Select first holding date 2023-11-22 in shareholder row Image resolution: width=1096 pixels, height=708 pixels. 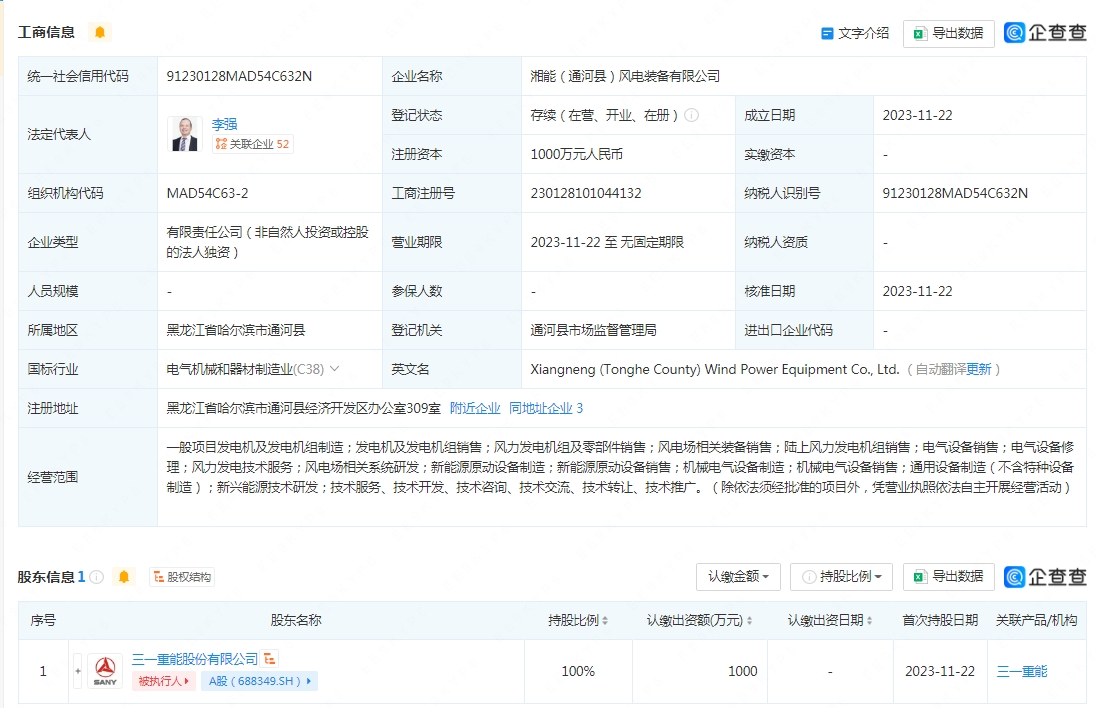(x=939, y=671)
